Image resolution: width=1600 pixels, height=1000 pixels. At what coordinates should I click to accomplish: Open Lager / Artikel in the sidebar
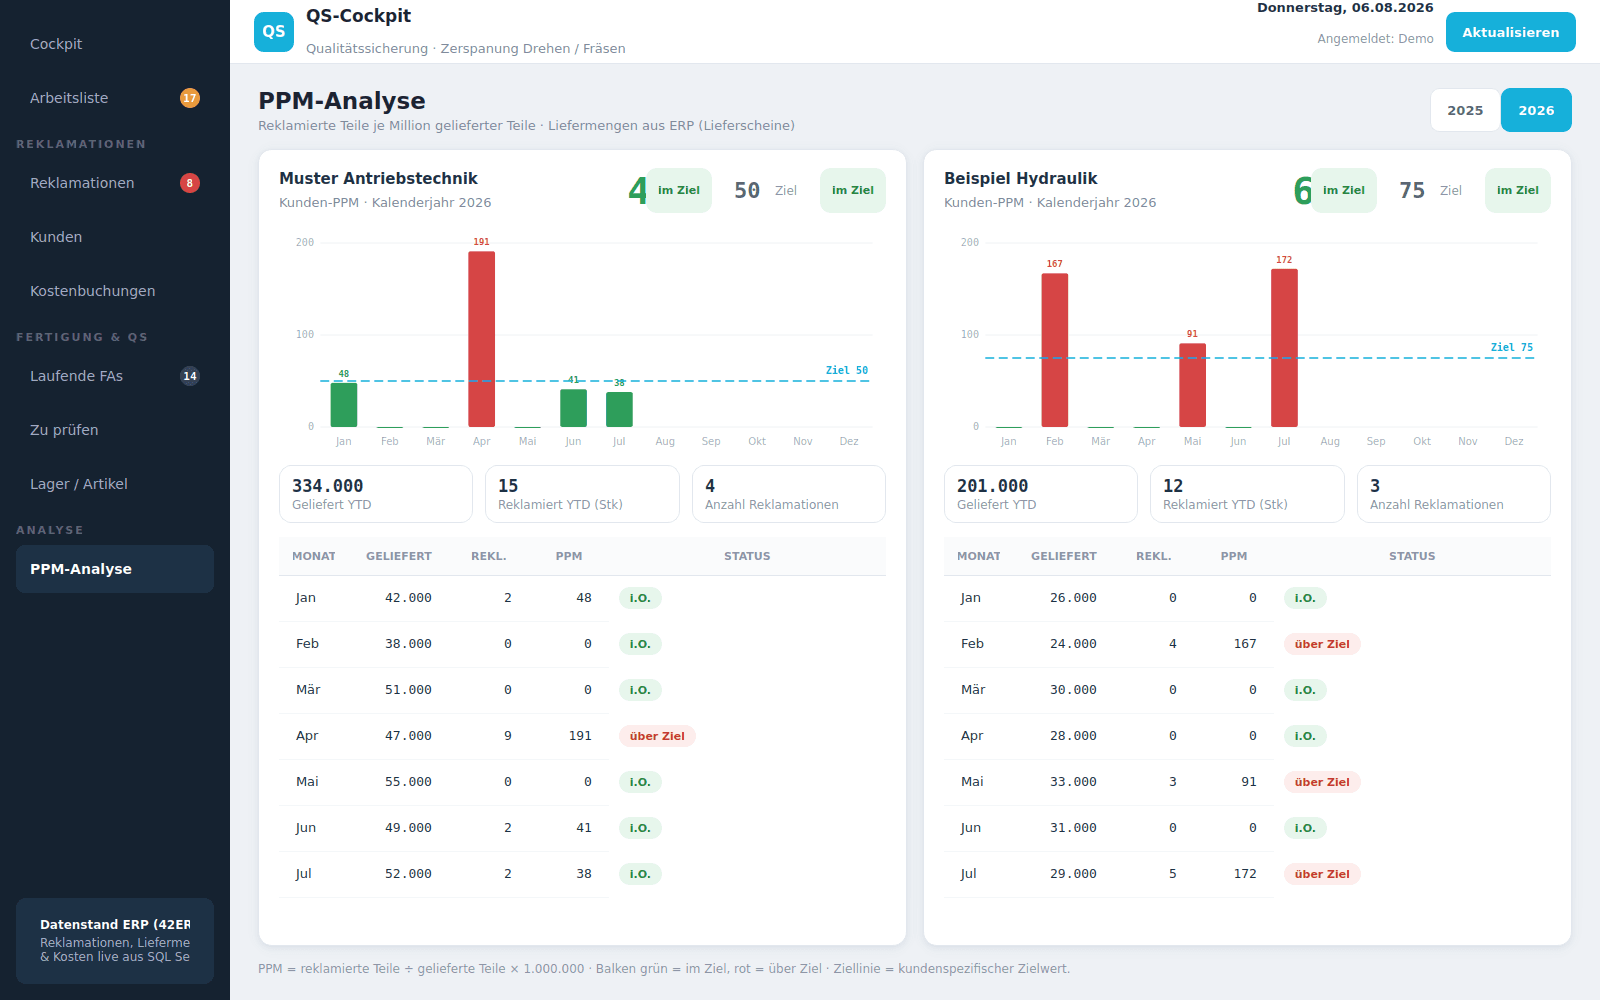click(x=115, y=484)
